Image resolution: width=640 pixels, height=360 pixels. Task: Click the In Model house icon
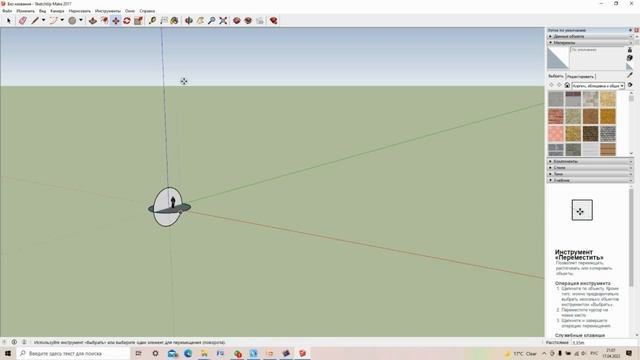pyautogui.click(x=567, y=85)
